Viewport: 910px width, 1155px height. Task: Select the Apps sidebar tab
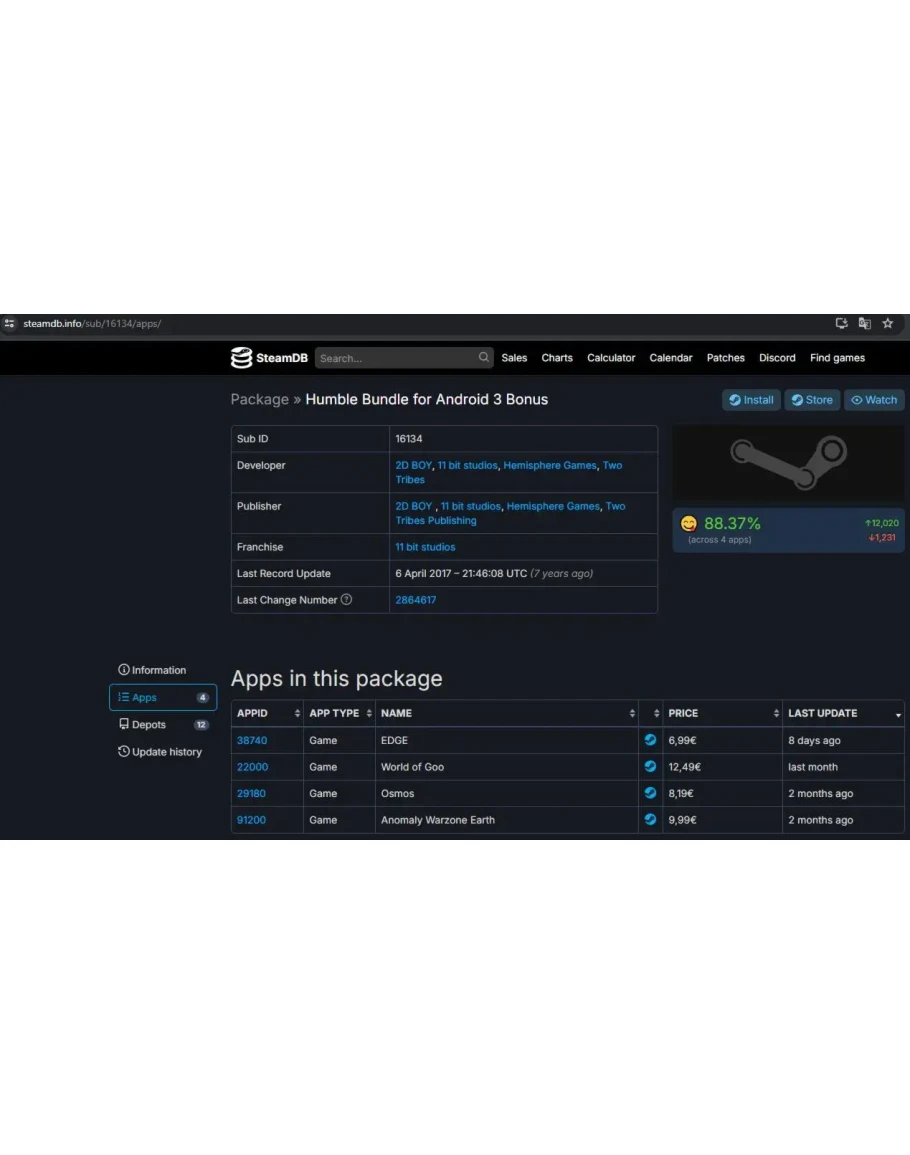163,698
